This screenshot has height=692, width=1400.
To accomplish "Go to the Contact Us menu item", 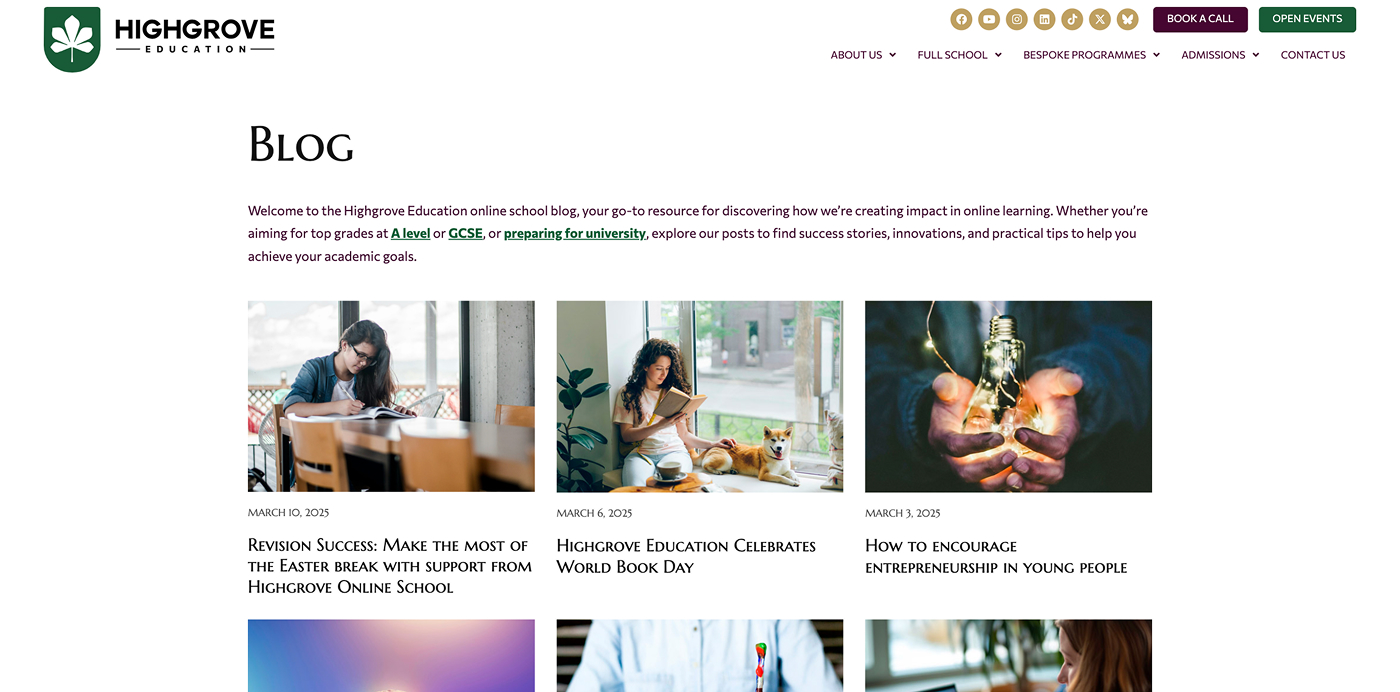I will 1313,55.
